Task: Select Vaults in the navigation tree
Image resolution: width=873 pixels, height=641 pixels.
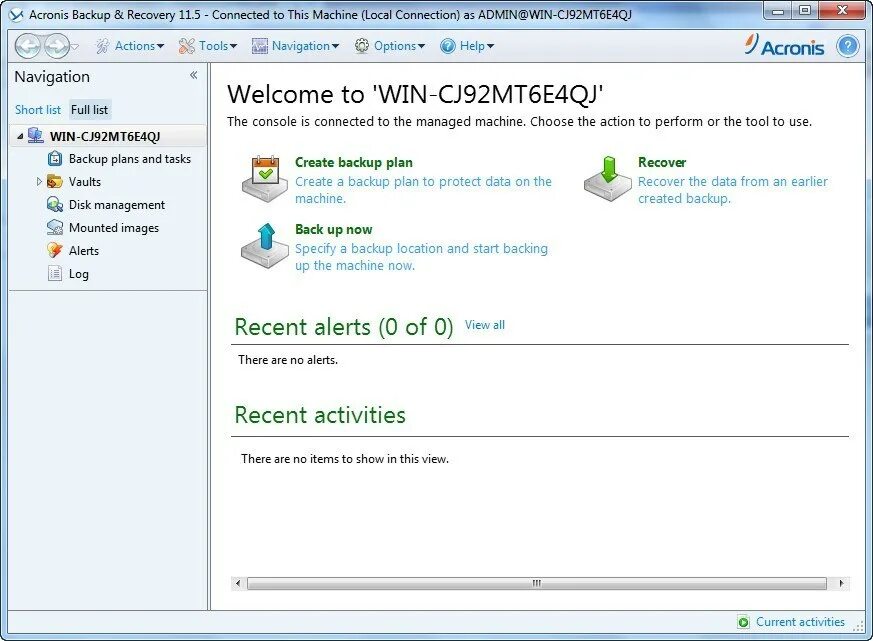Action: point(85,182)
